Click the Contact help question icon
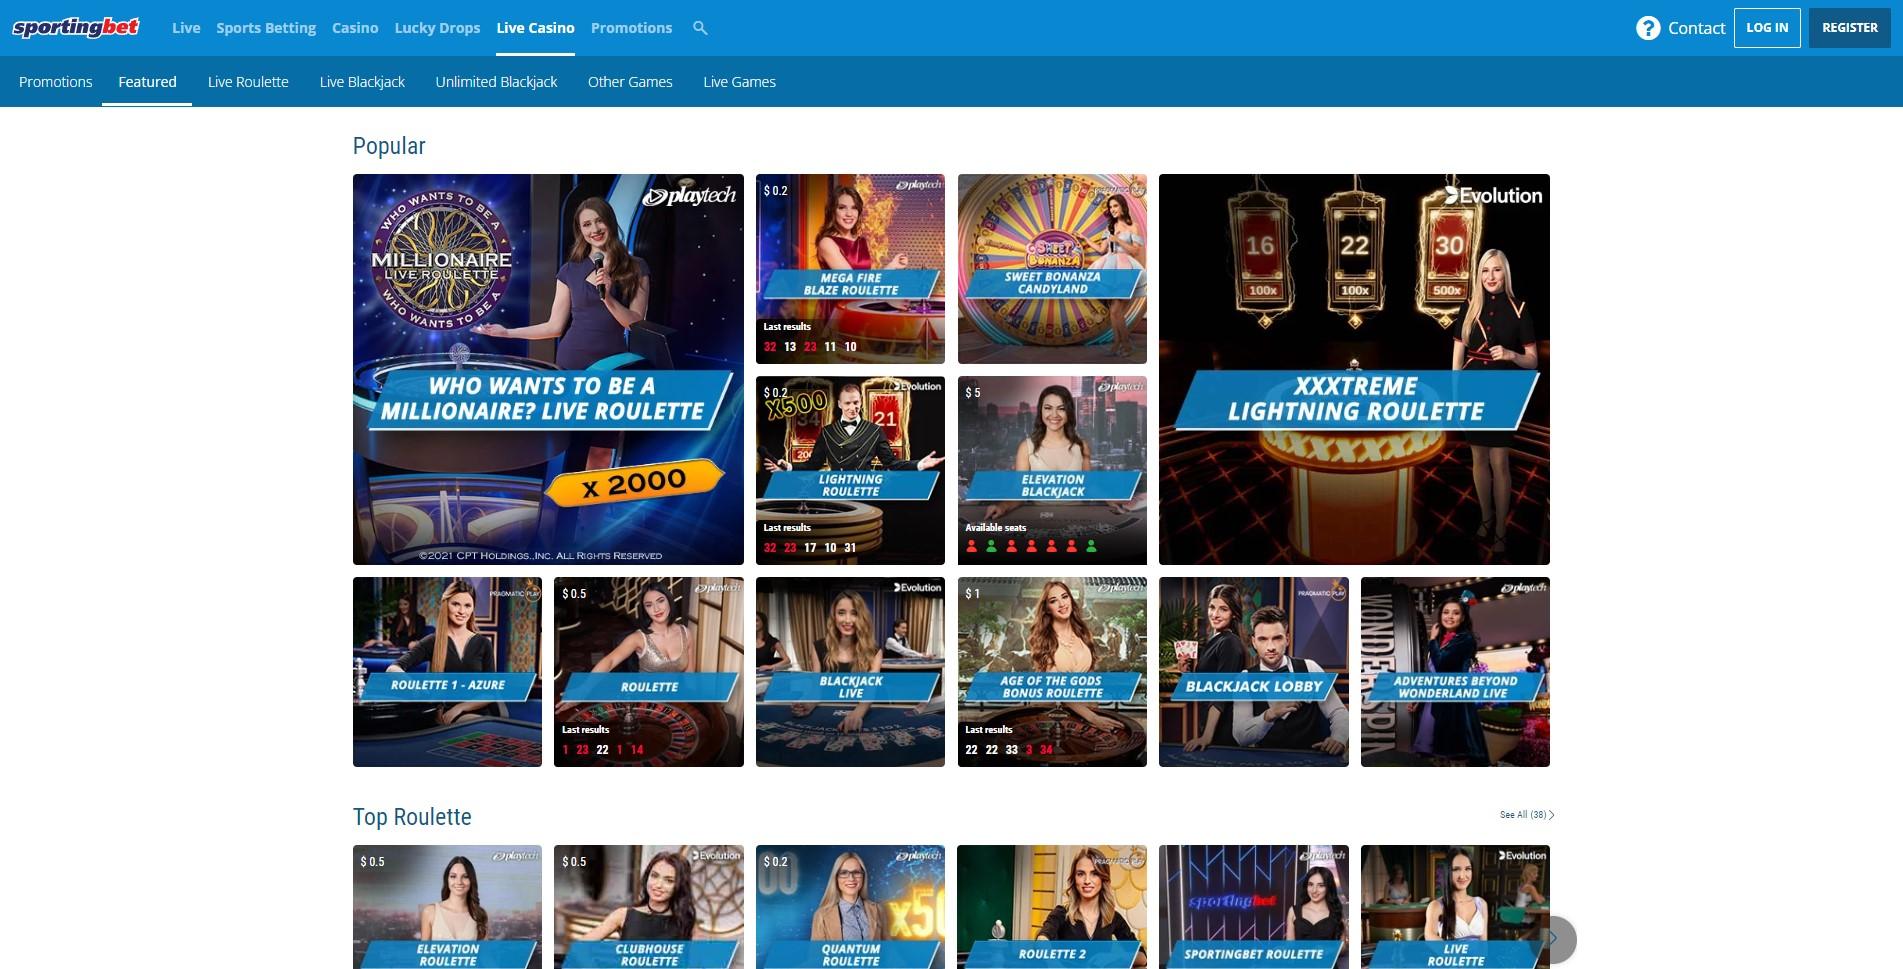The image size is (1903, 969). [1648, 28]
